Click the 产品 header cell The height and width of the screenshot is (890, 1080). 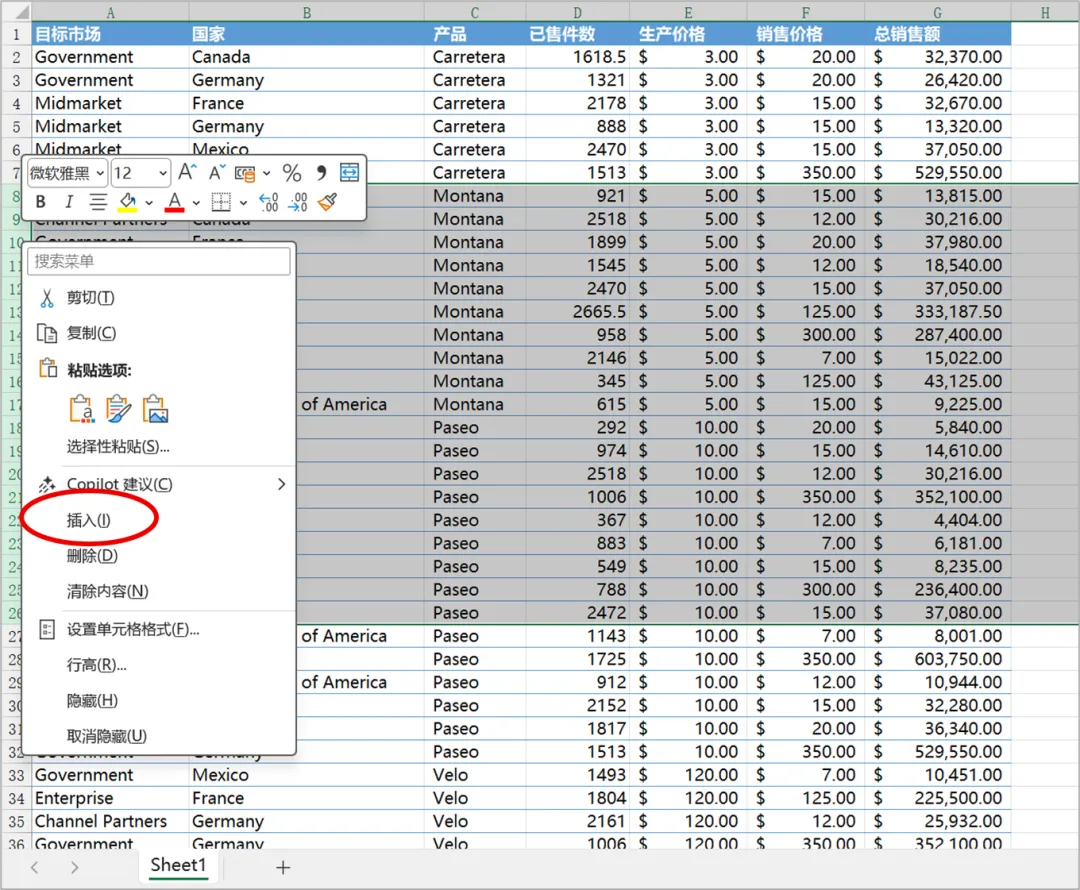click(475, 34)
